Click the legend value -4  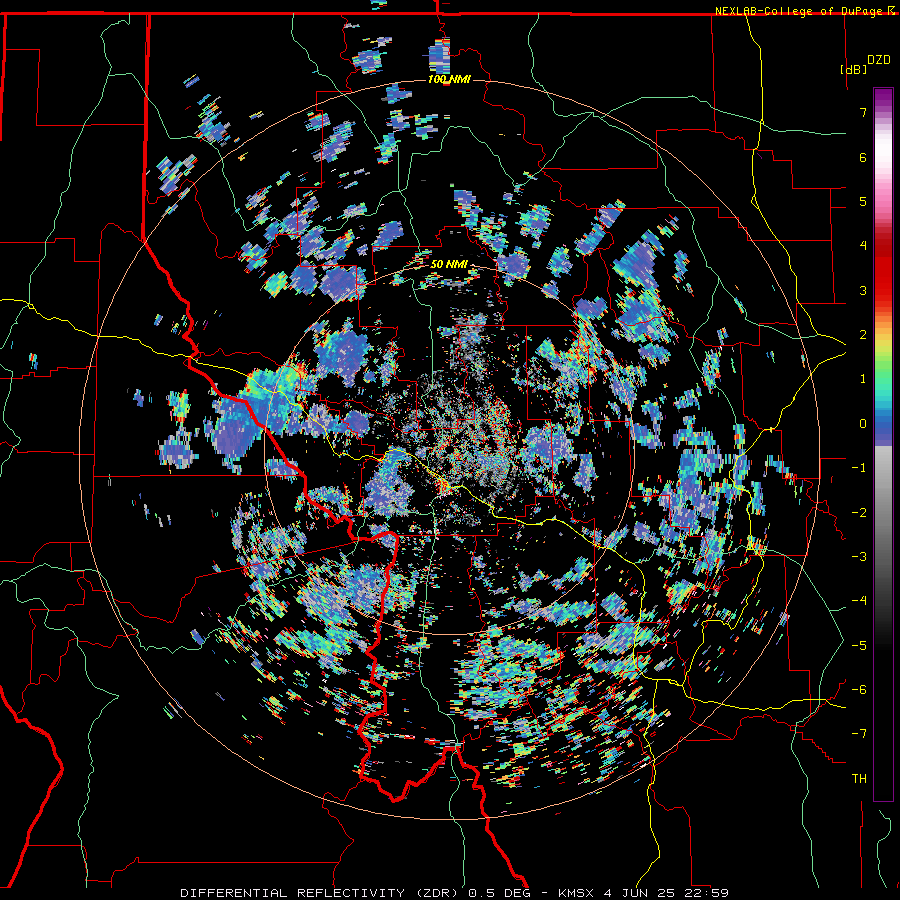pos(859,601)
